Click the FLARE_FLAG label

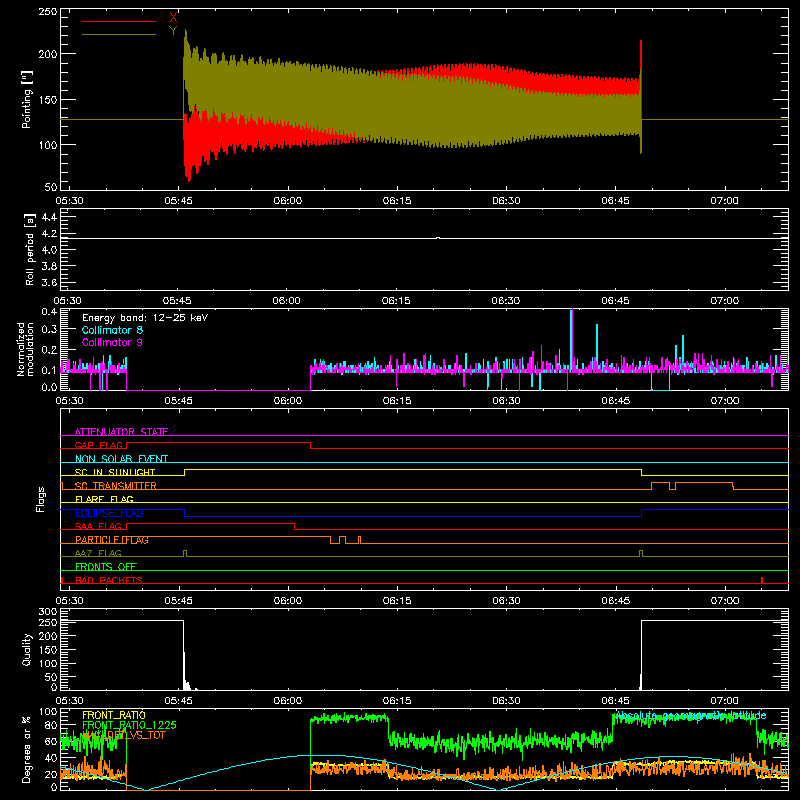pos(104,499)
